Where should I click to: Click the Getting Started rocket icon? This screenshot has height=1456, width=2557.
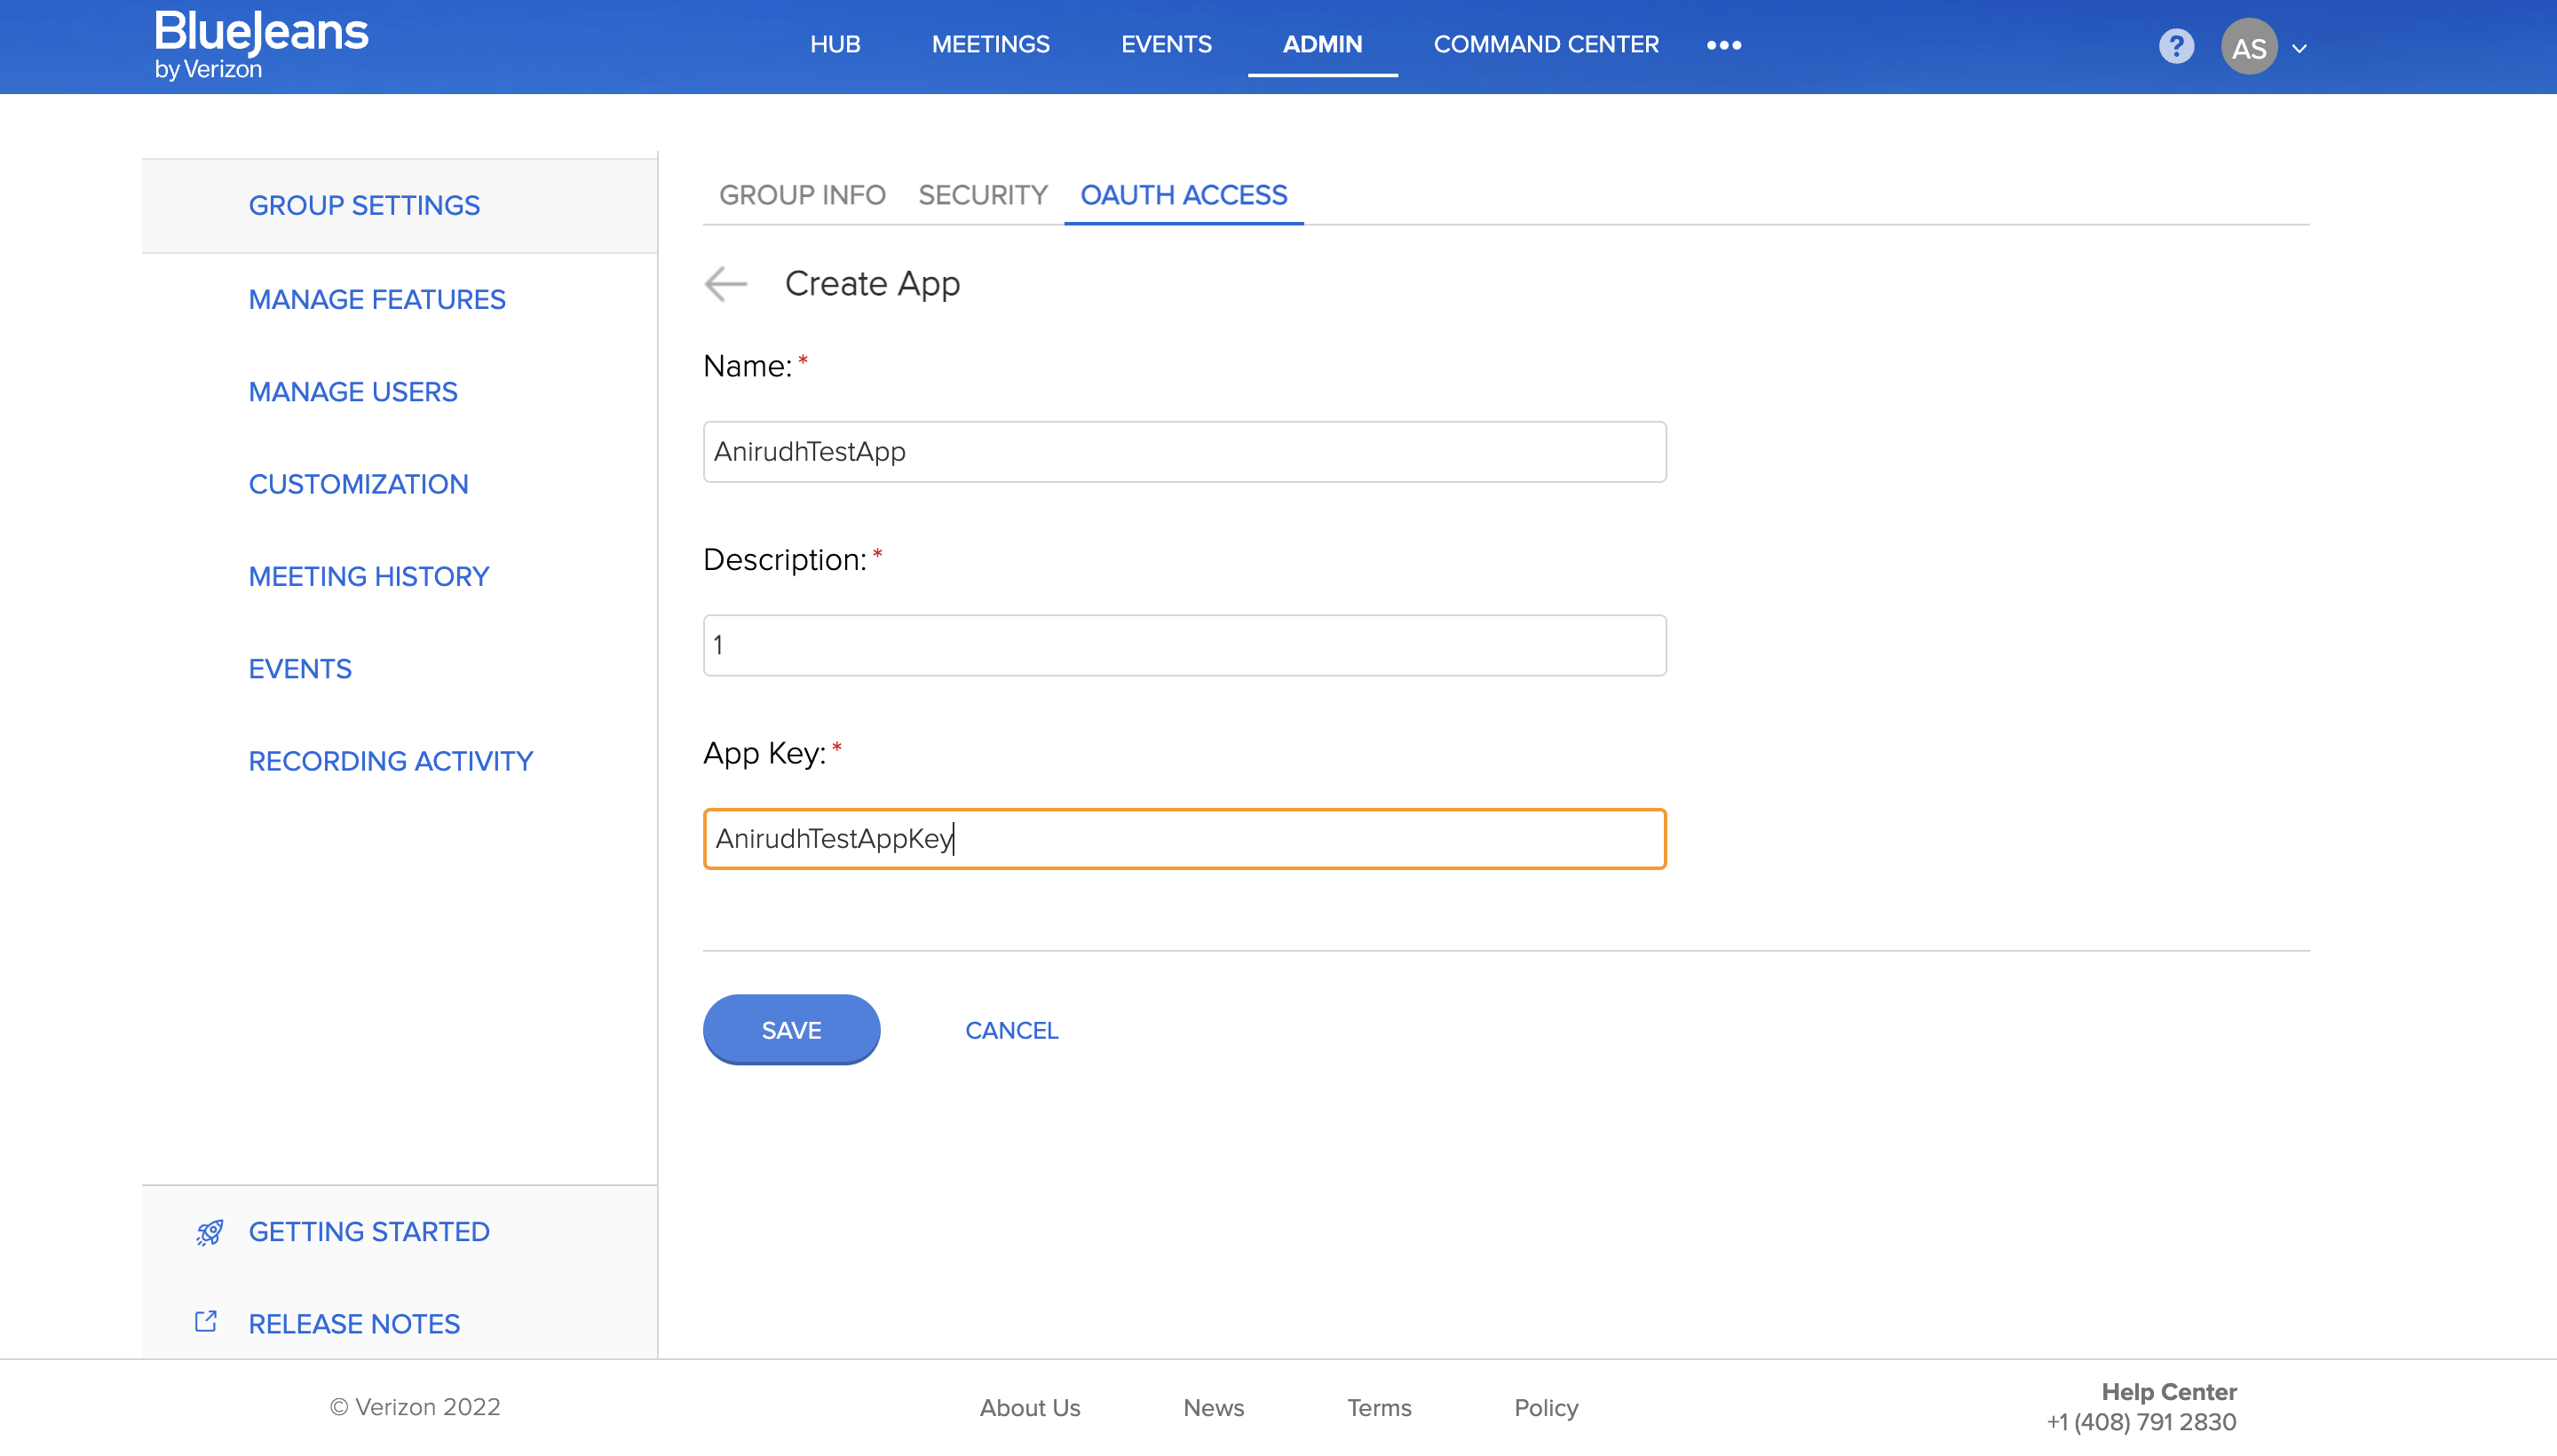pos(209,1232)
